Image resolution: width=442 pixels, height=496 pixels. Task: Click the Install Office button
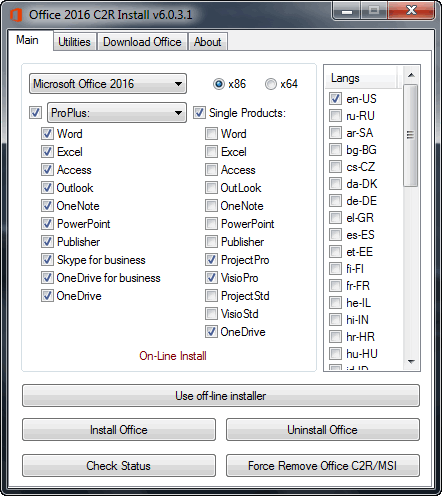[x=119, y=430]
